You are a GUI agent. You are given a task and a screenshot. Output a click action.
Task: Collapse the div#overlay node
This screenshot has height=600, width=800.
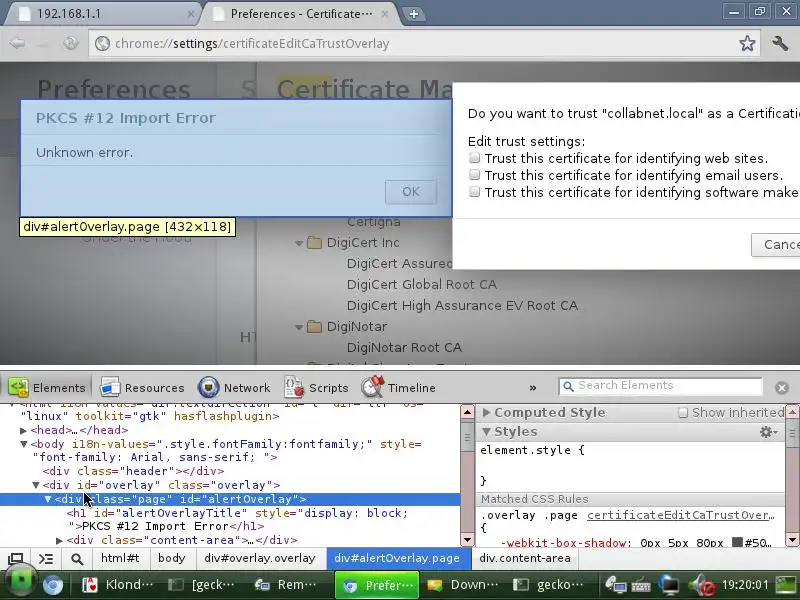coord(36,485)
